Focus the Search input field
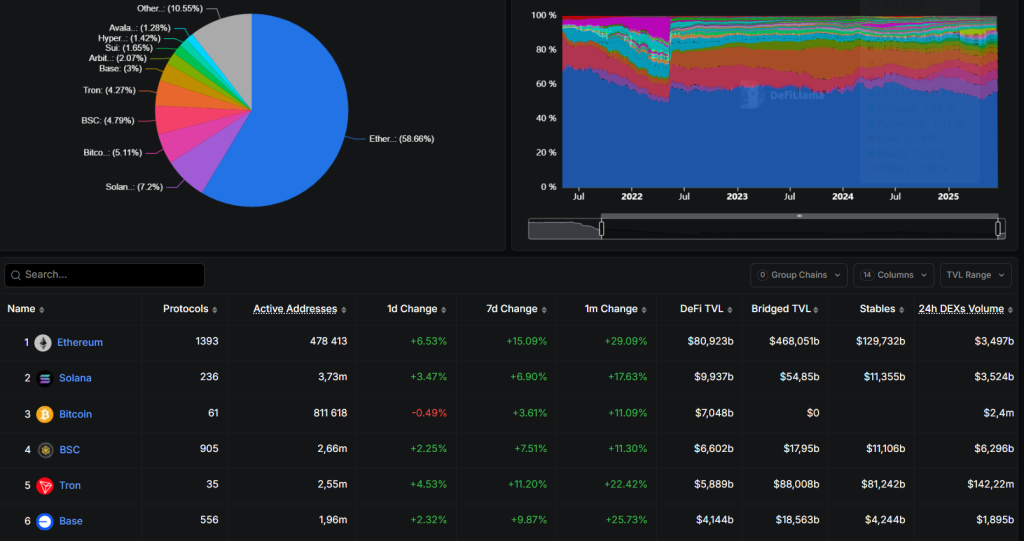 pos(110,275)
